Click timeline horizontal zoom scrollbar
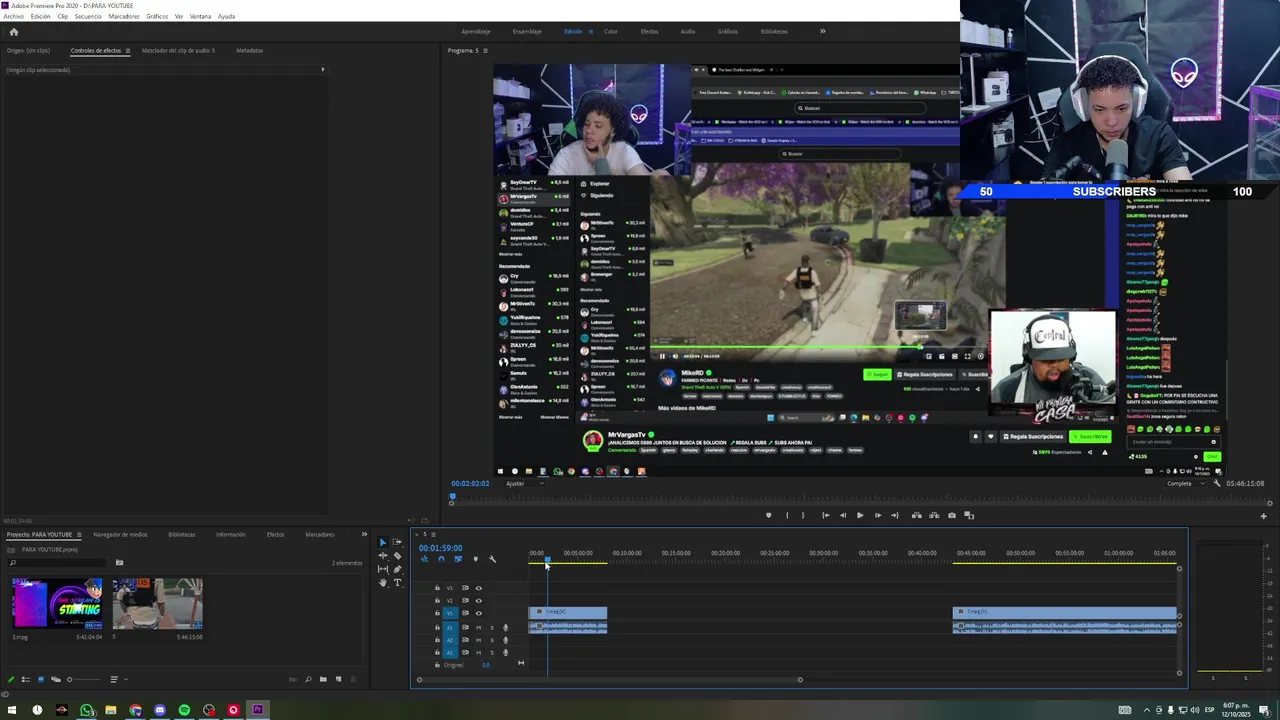Viewport: 1280px width, 720px height. click(x=609, y=680)
